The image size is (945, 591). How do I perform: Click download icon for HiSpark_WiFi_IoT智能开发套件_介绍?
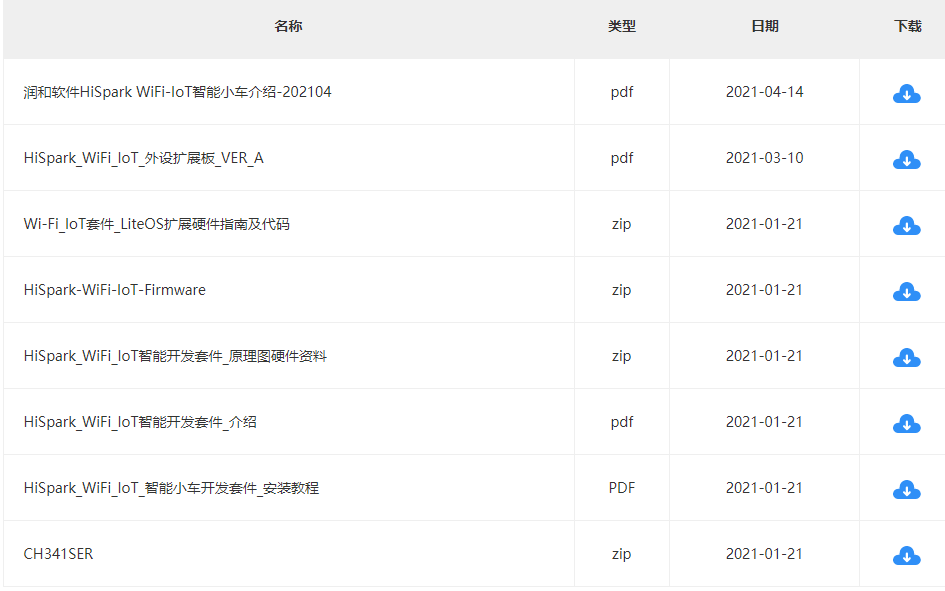pos(906,424)
